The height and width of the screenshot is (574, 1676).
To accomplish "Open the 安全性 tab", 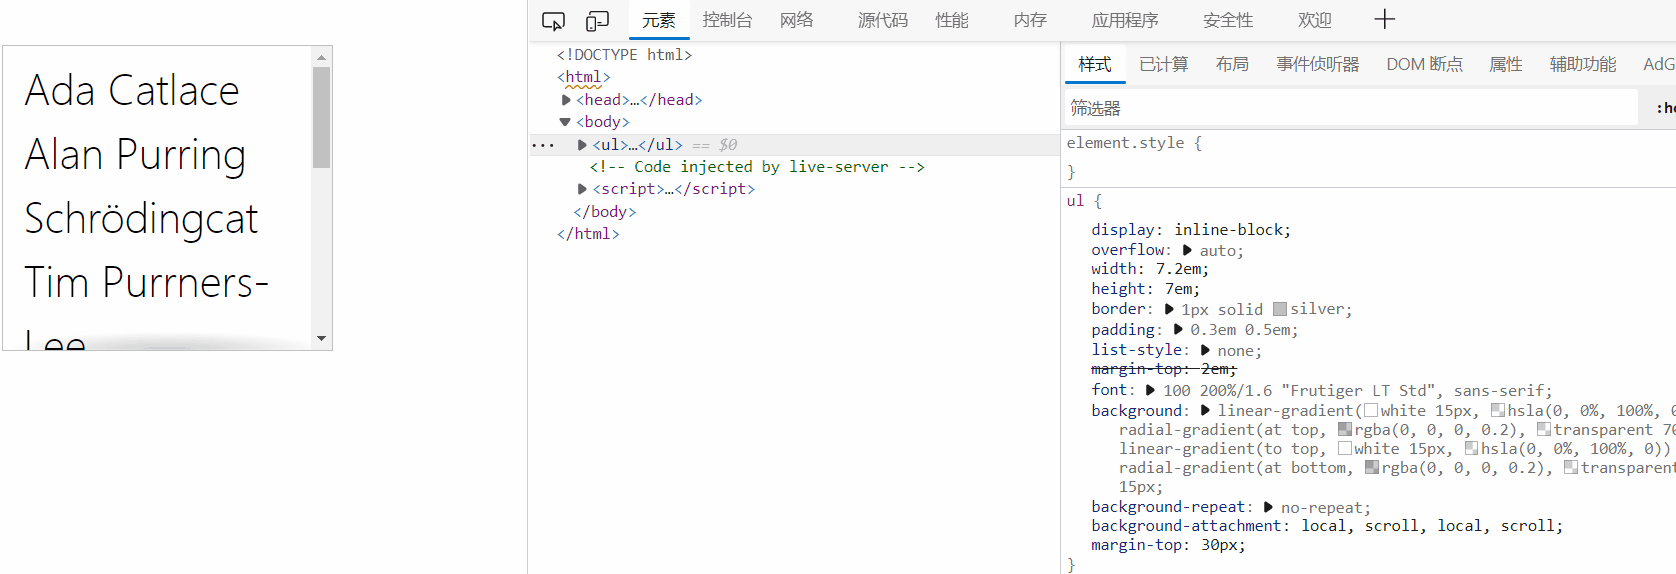I will tap(1228, 20).
